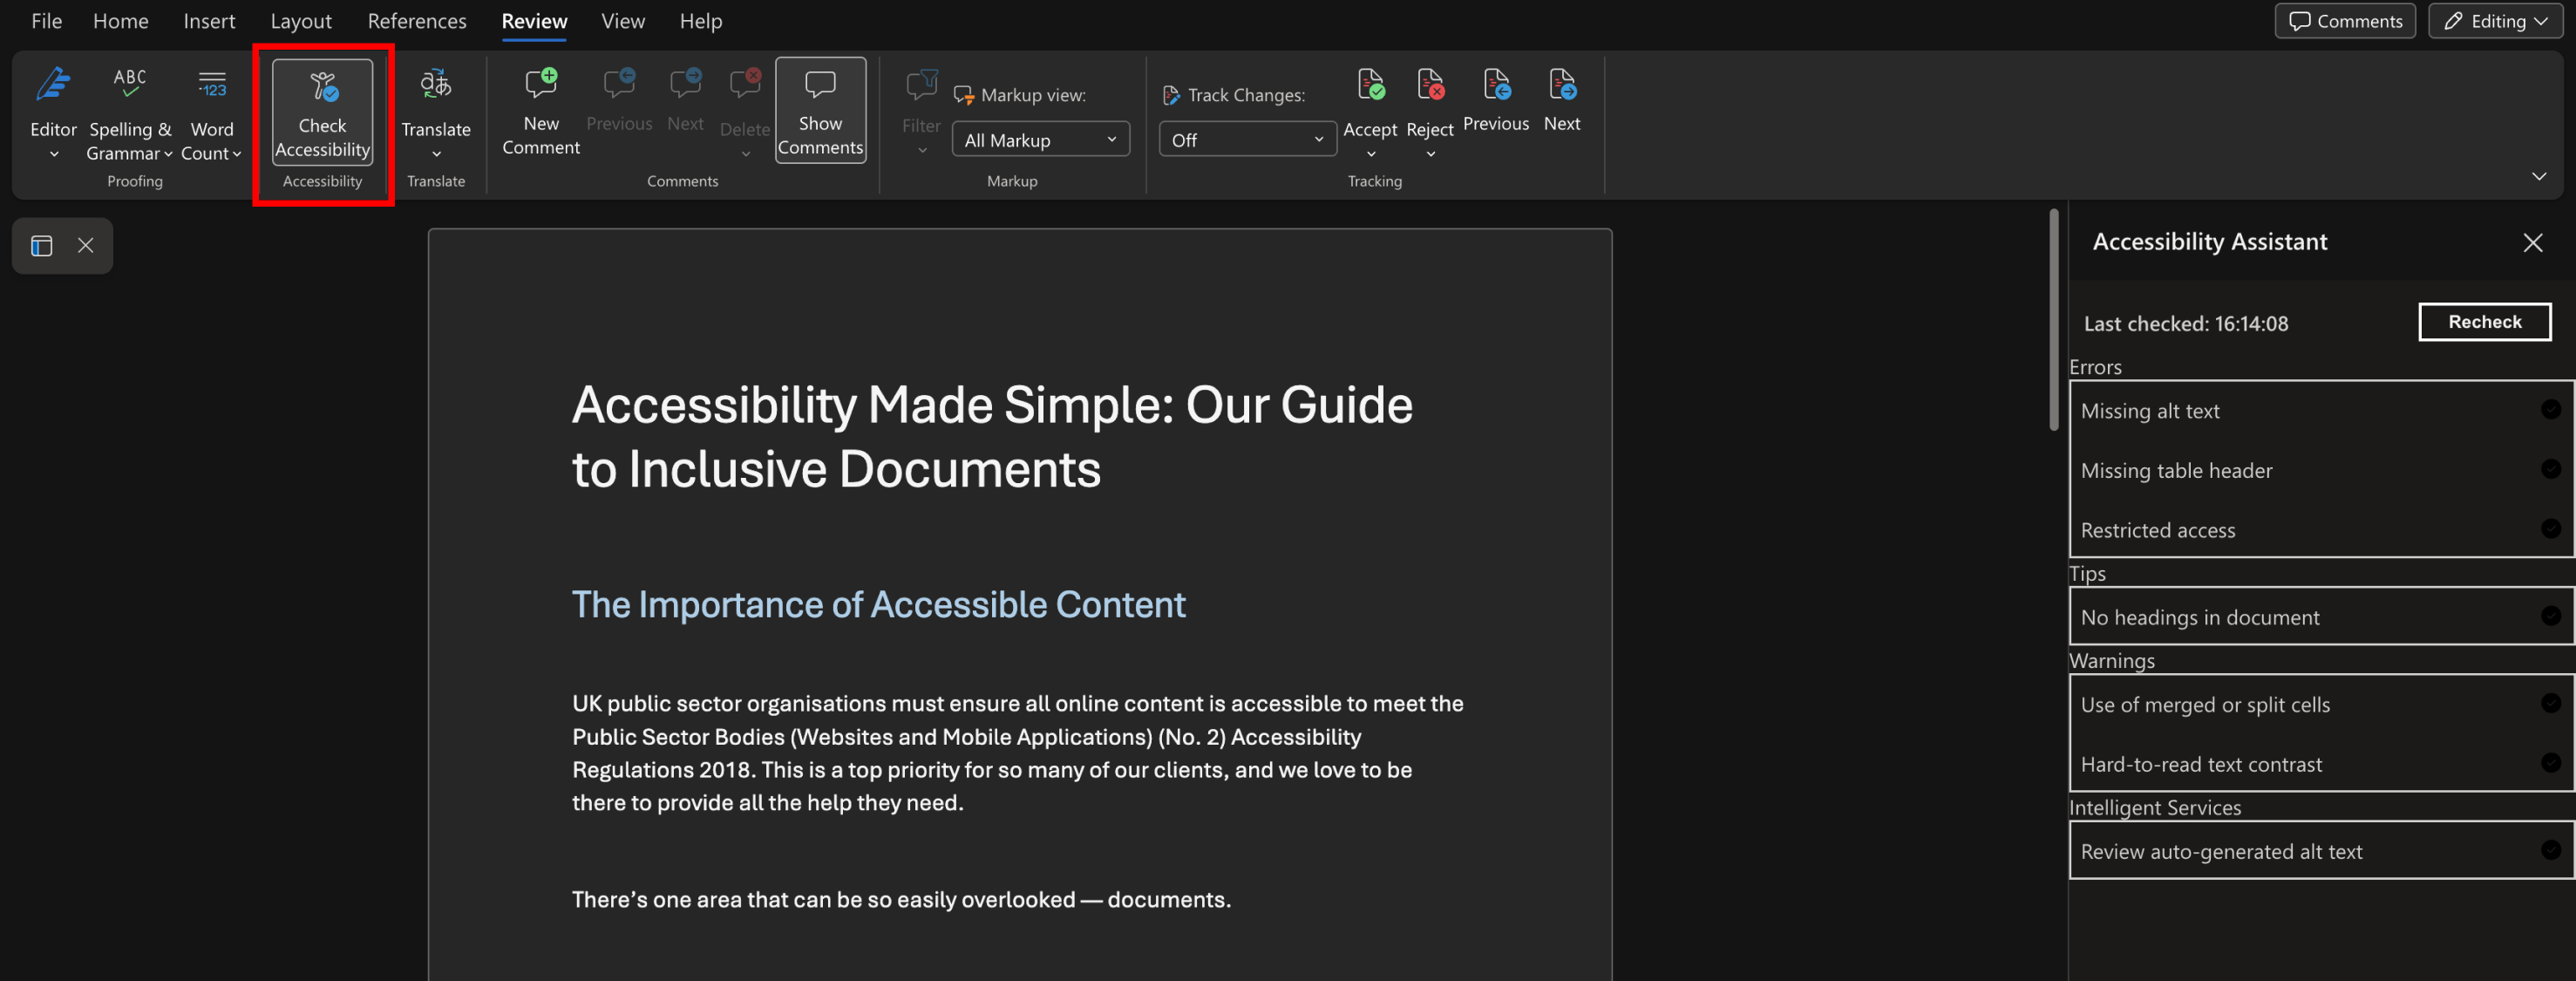Open the Editing mode dropdown
The width and height of the screenshot is (2576, 981).
[x=2495, y=21]
